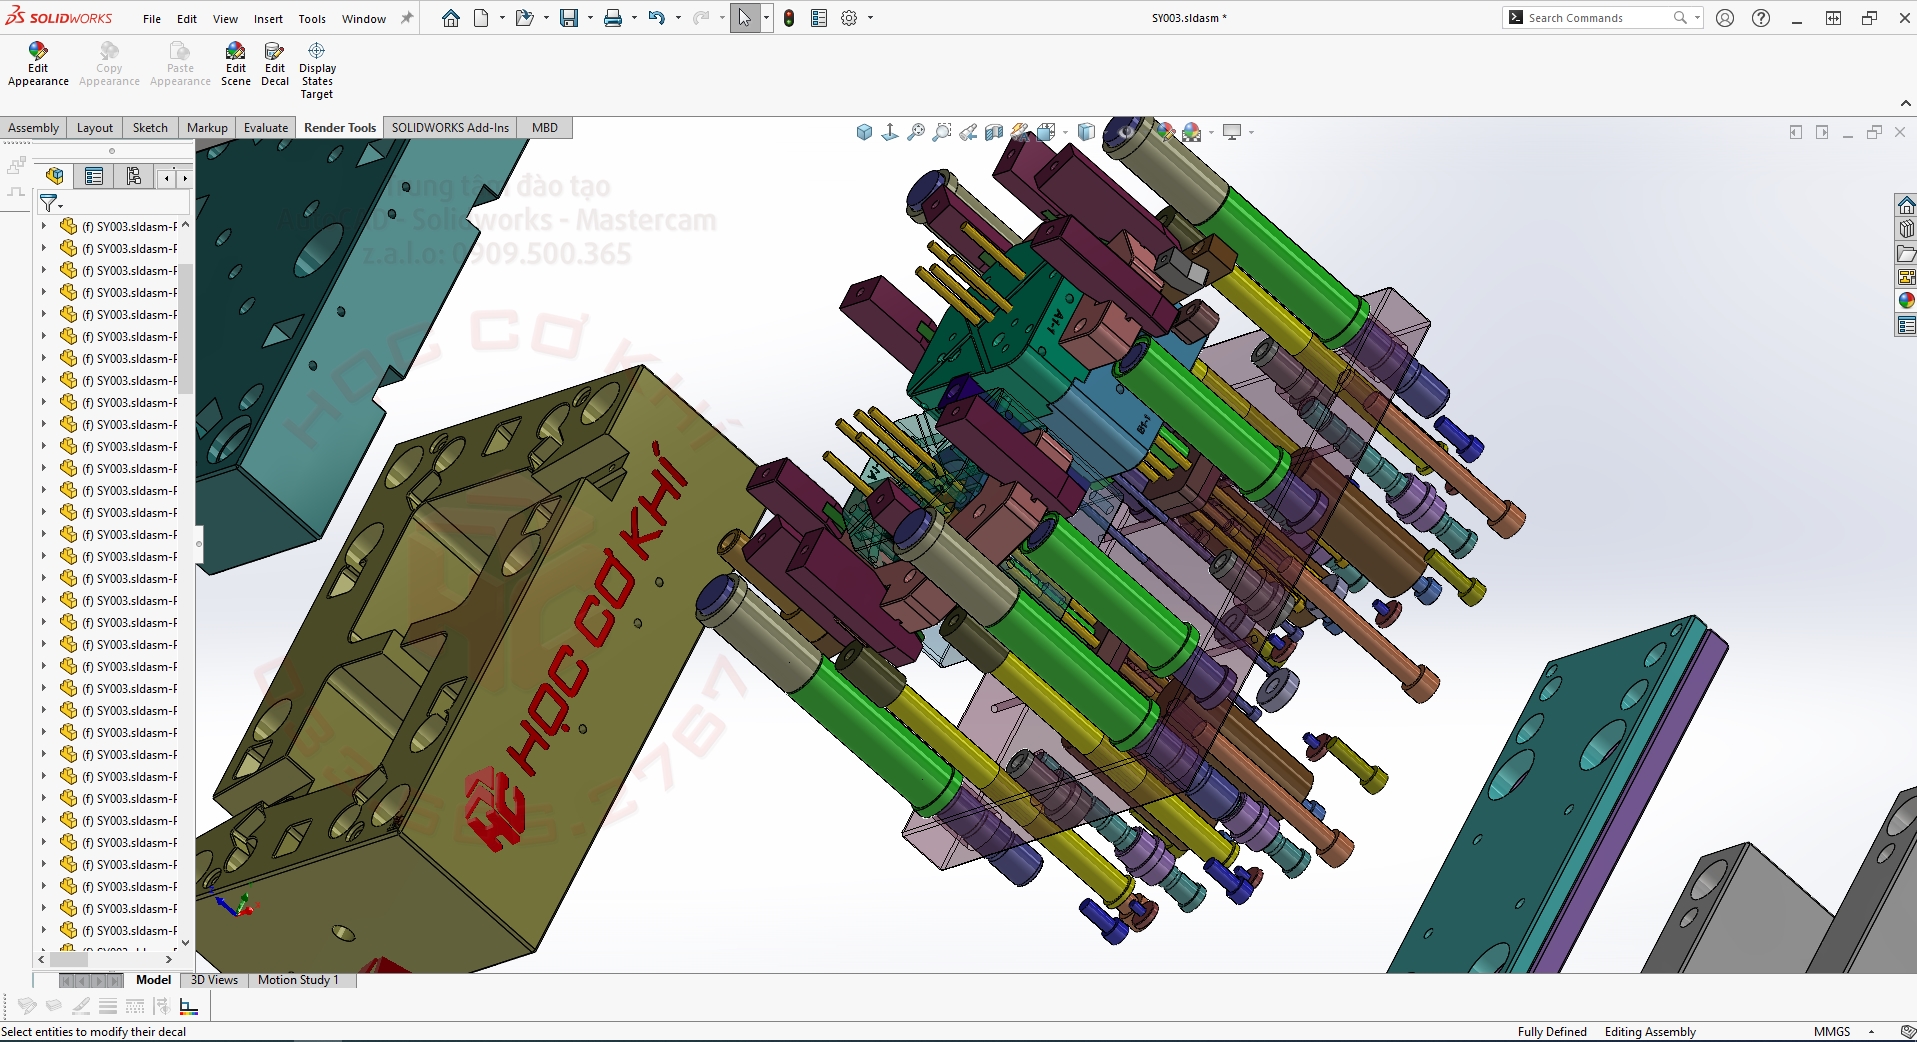
Task: Switch to the FeatureManager design tree tab
Action: pyautogui.click(x=55, y=177)
